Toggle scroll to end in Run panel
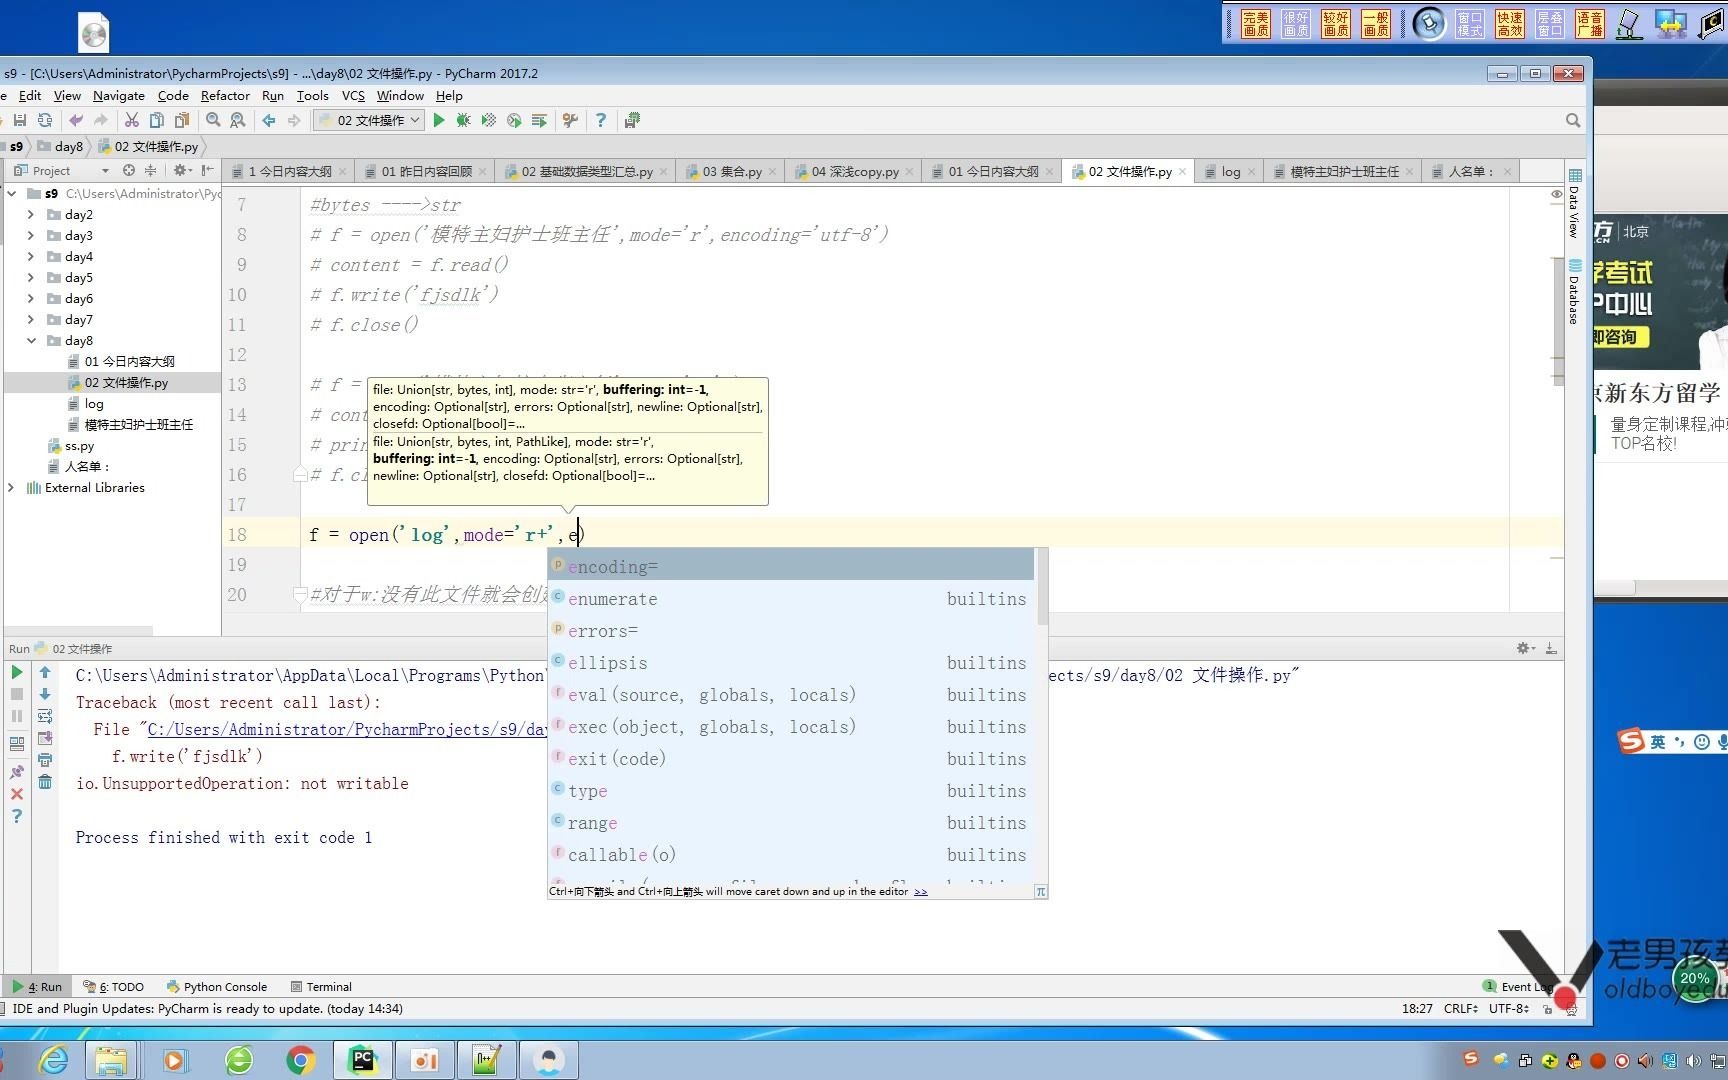 (45, 738)
